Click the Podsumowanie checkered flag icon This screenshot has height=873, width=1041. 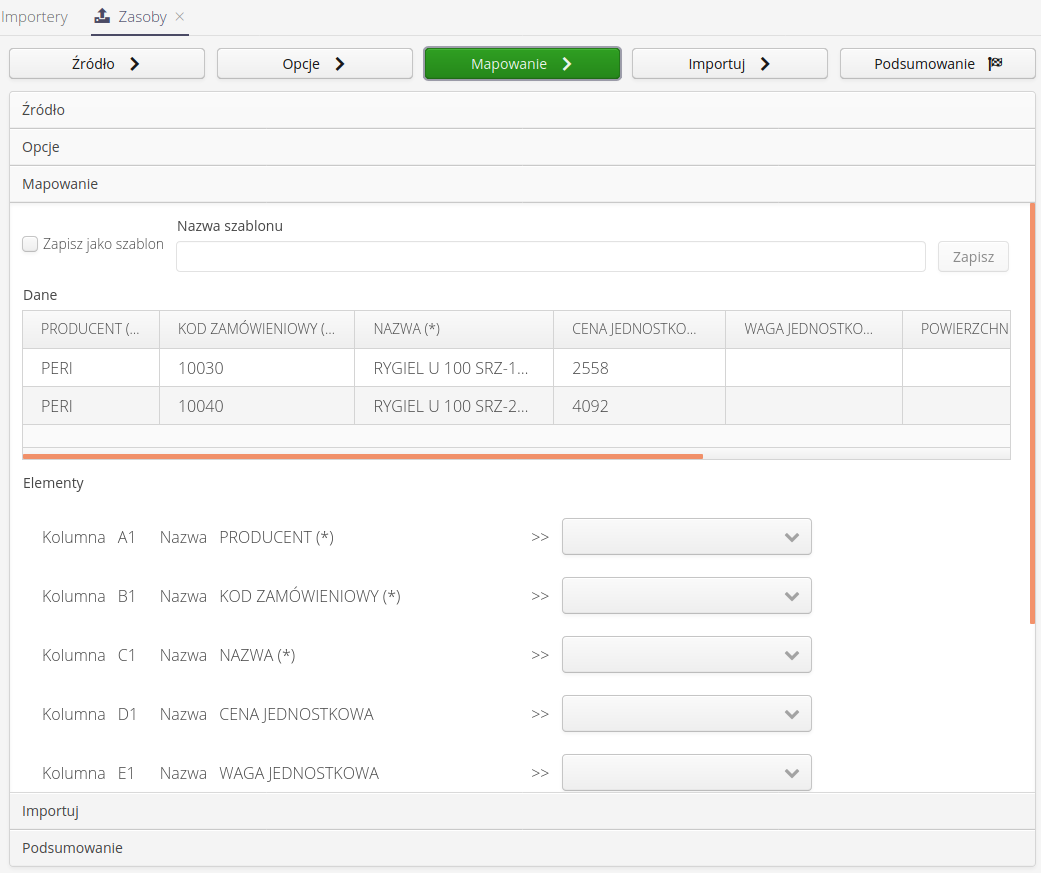click(x=995, y=64)
